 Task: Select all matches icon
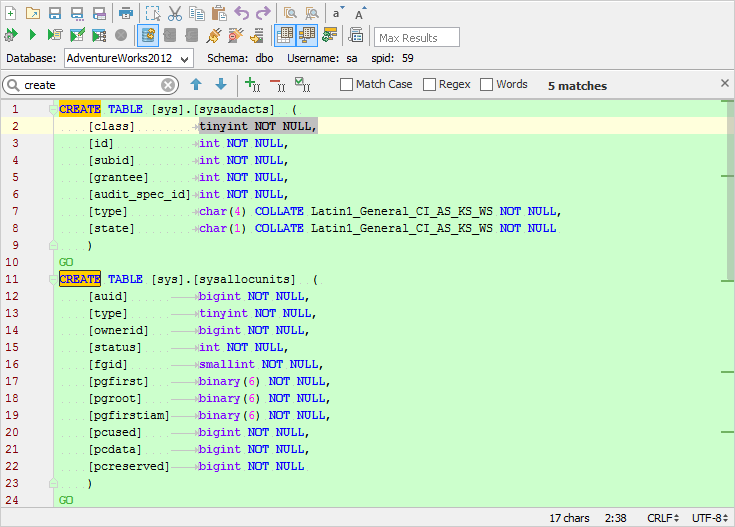302,84
